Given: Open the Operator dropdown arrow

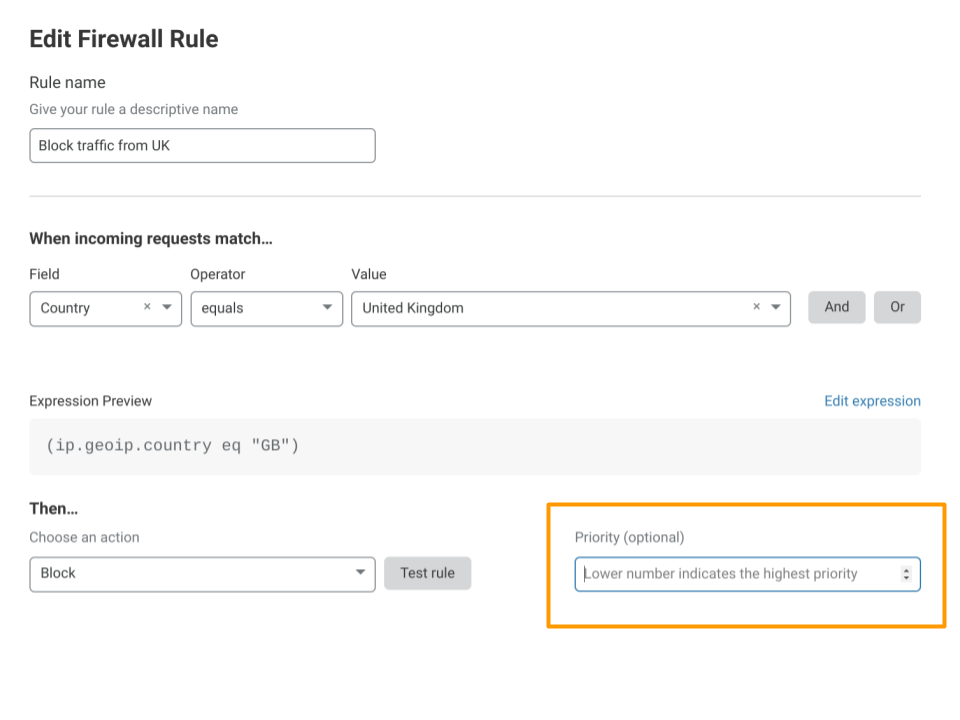Looking at the screenshot, I should tap(327, 307).
